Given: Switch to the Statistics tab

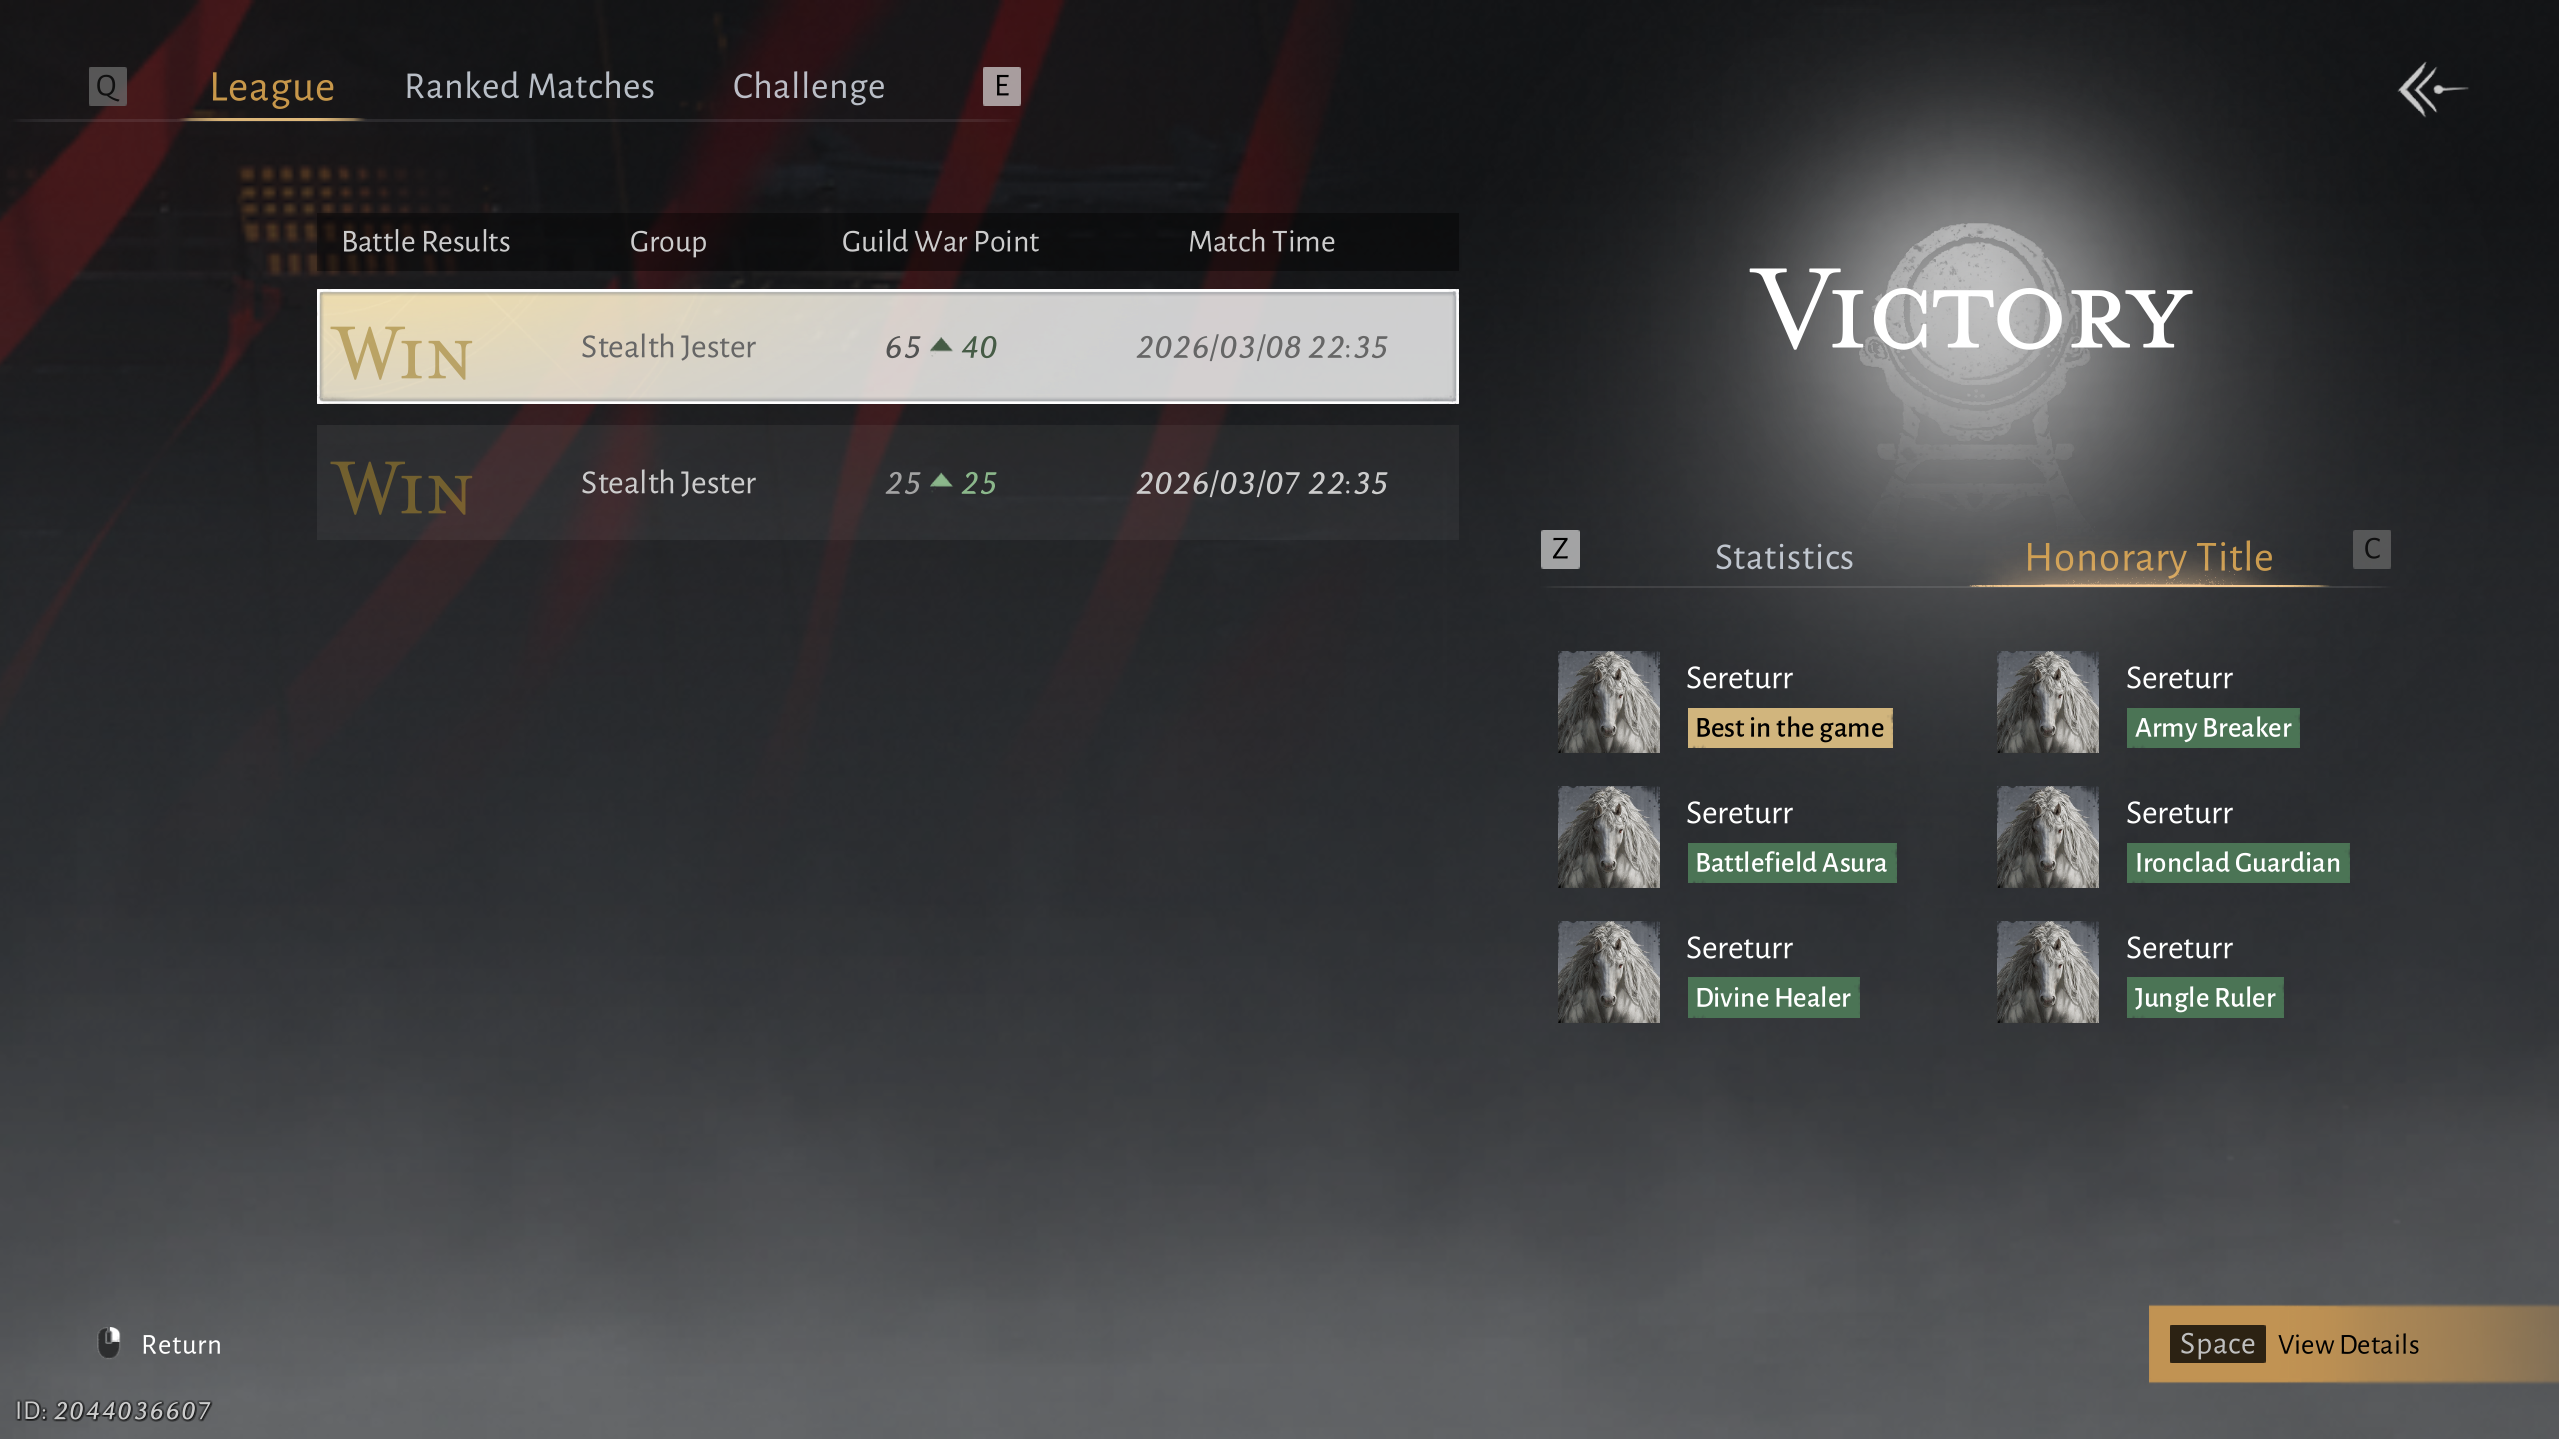Looking at the screenshot, I should pos(1783,557).
